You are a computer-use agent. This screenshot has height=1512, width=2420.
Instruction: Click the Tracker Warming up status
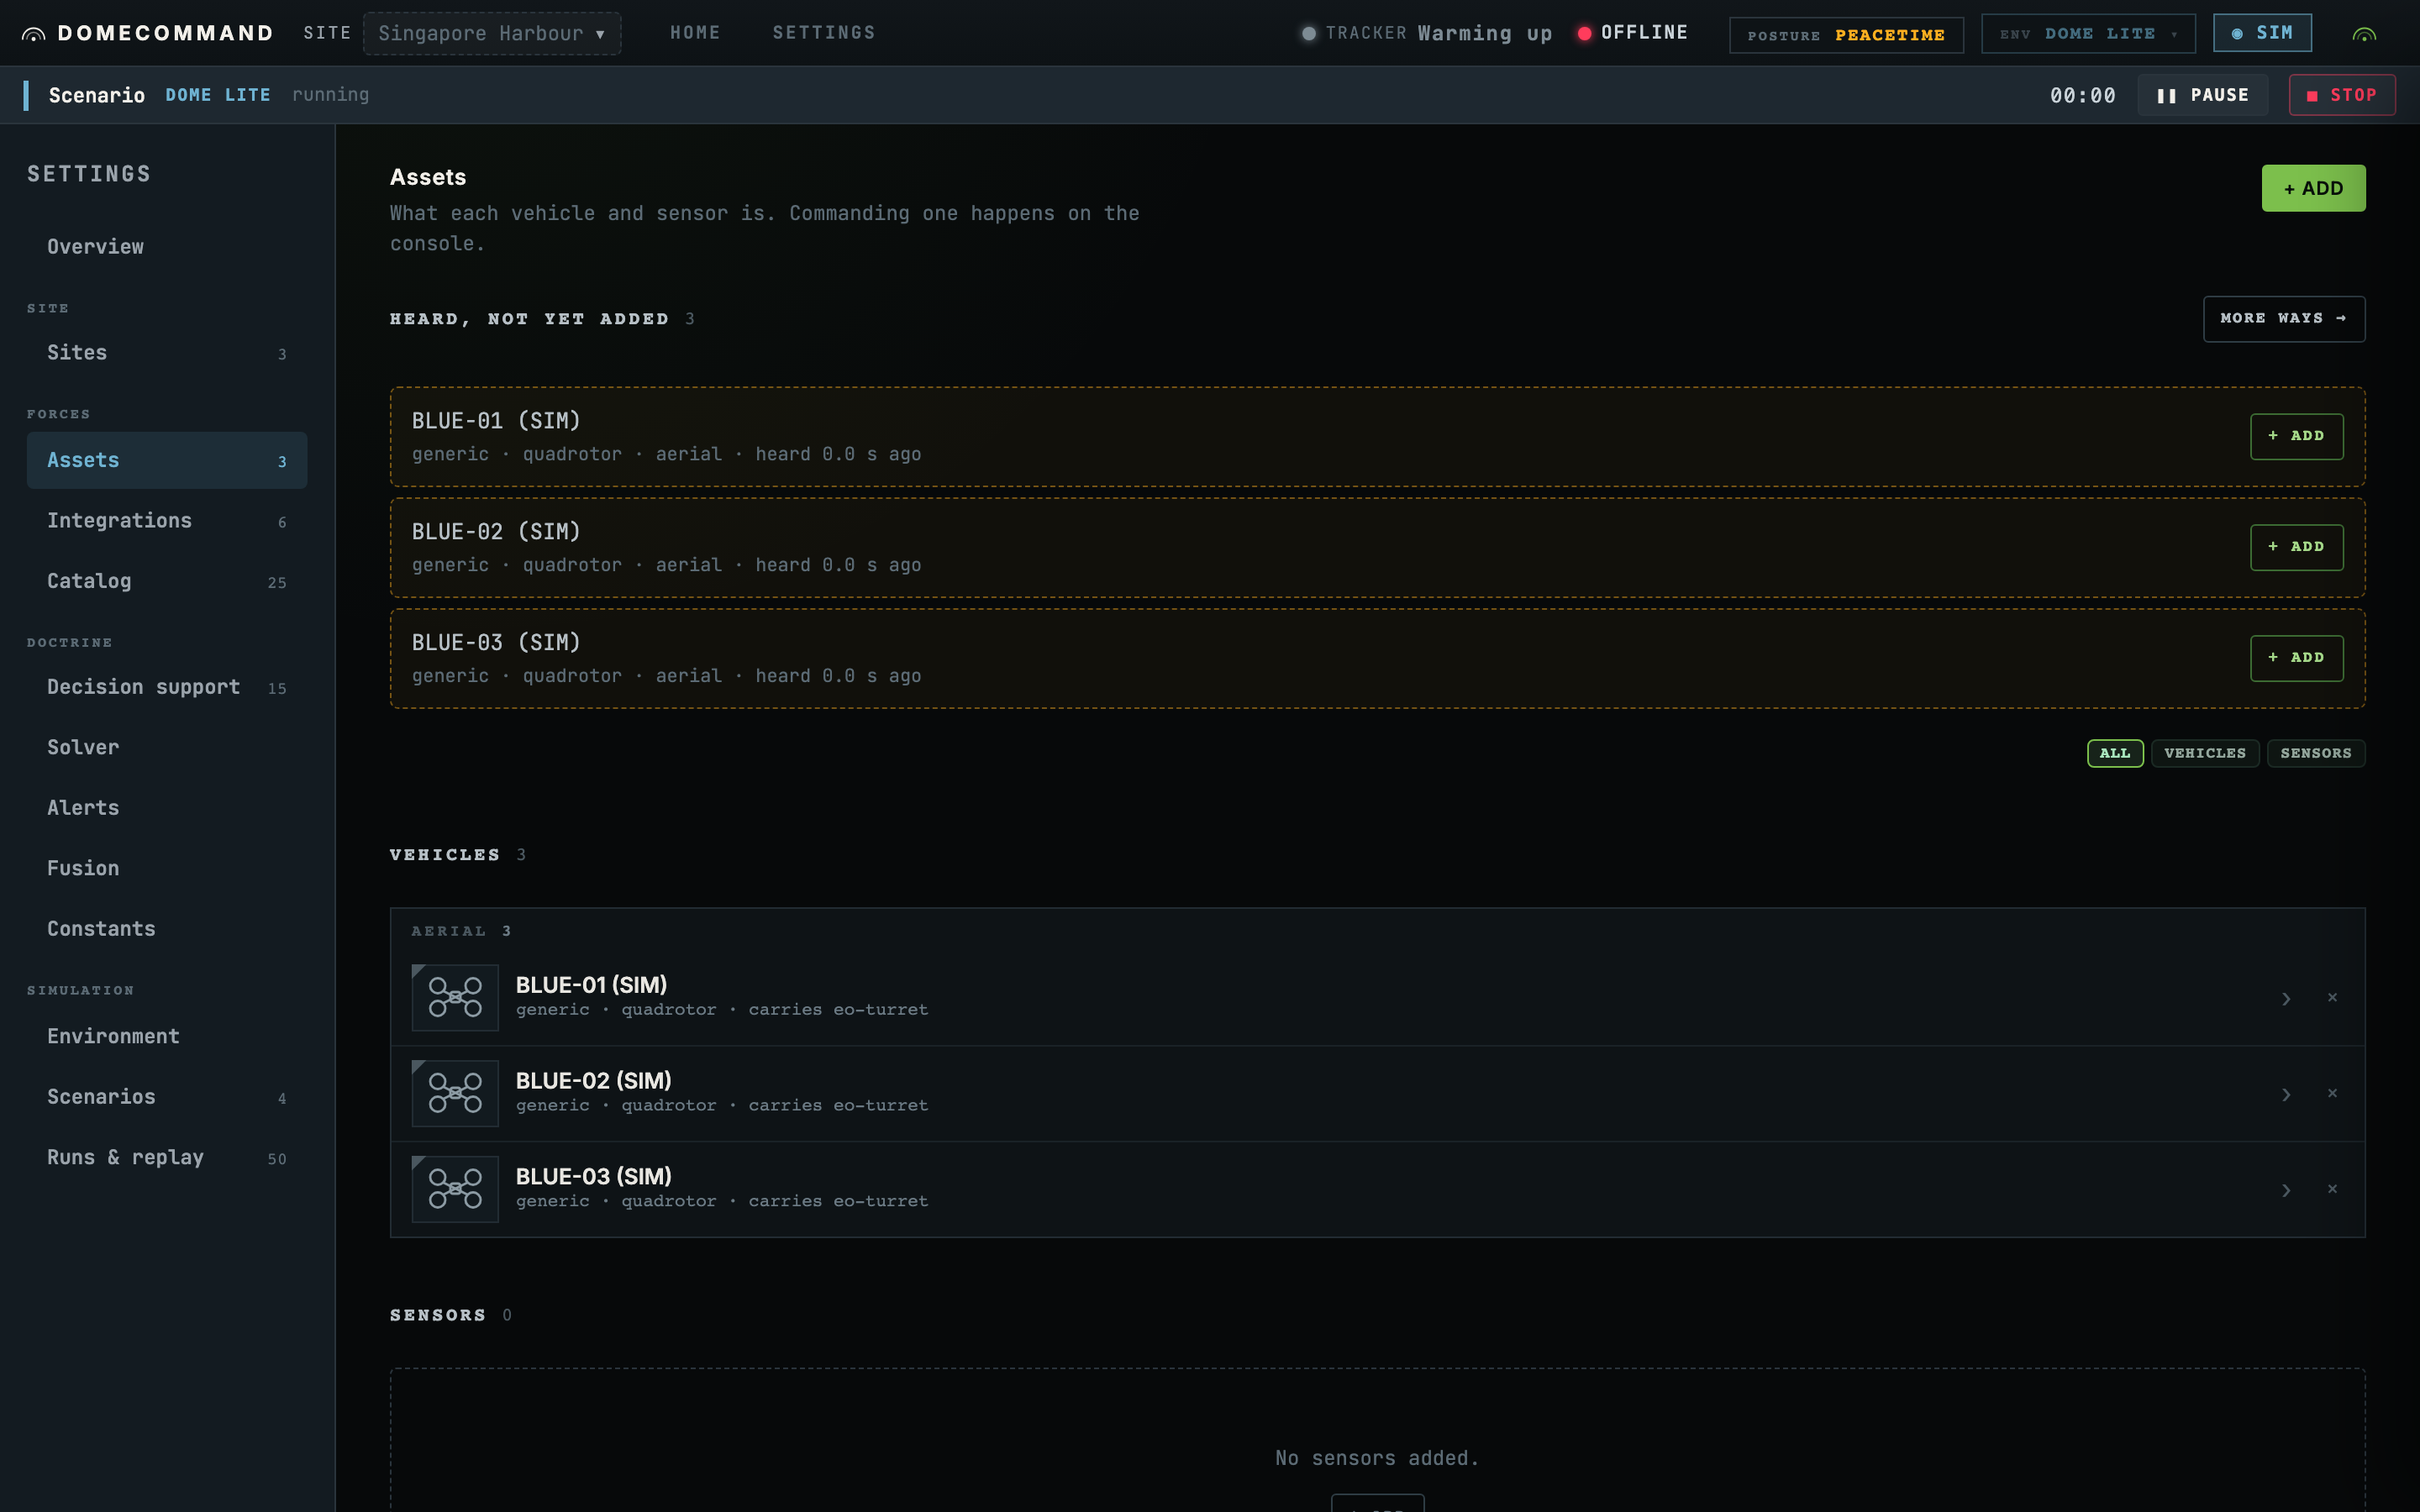pos(1427,33)
